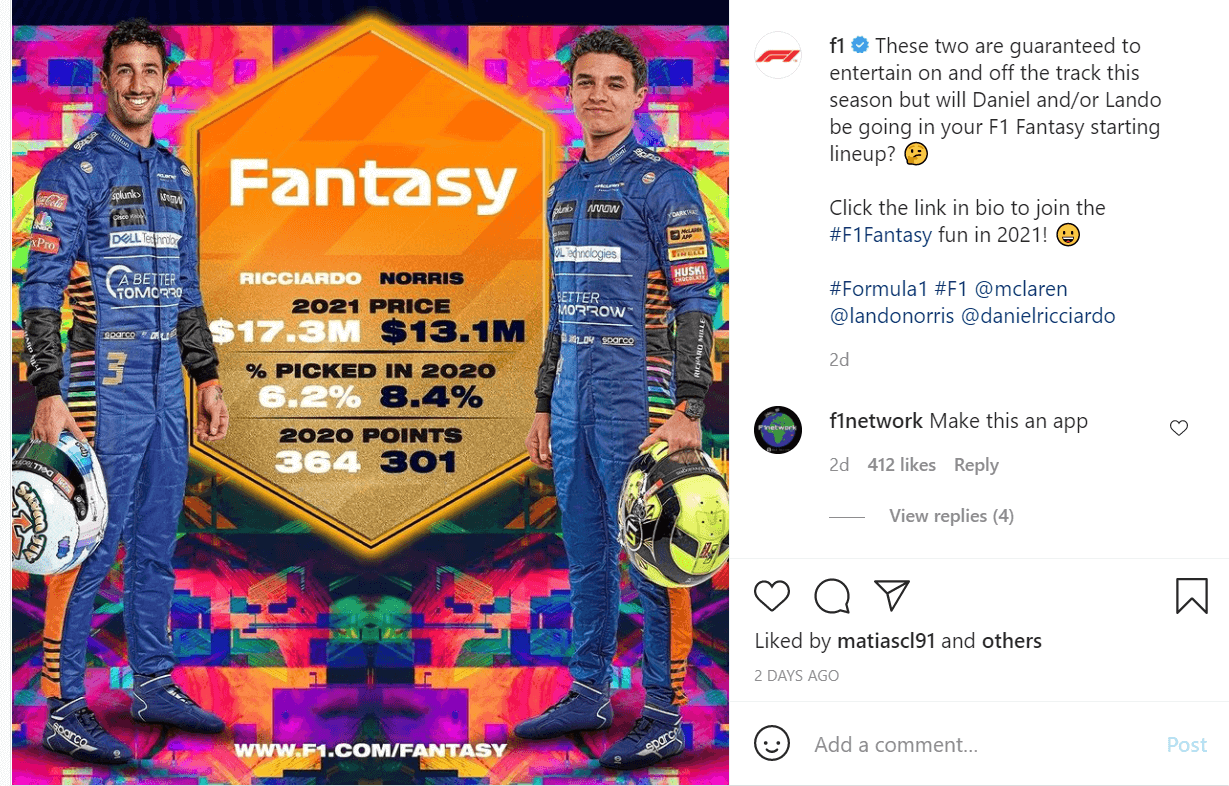Save post with bookmark icon
The height and width of the screenshot is (786, 1229).
click(x=1192, y=596)
